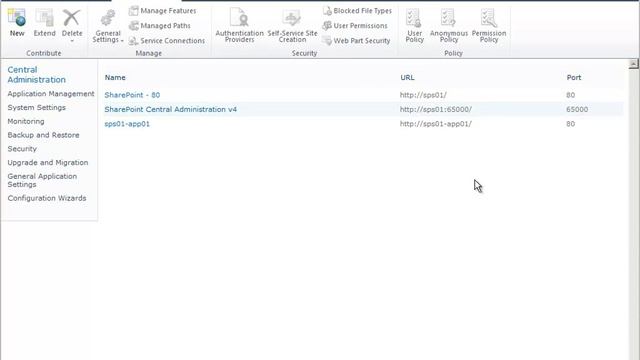Open the Security navigation link
This screenshot has width=640, height=360.
[22, 149]
